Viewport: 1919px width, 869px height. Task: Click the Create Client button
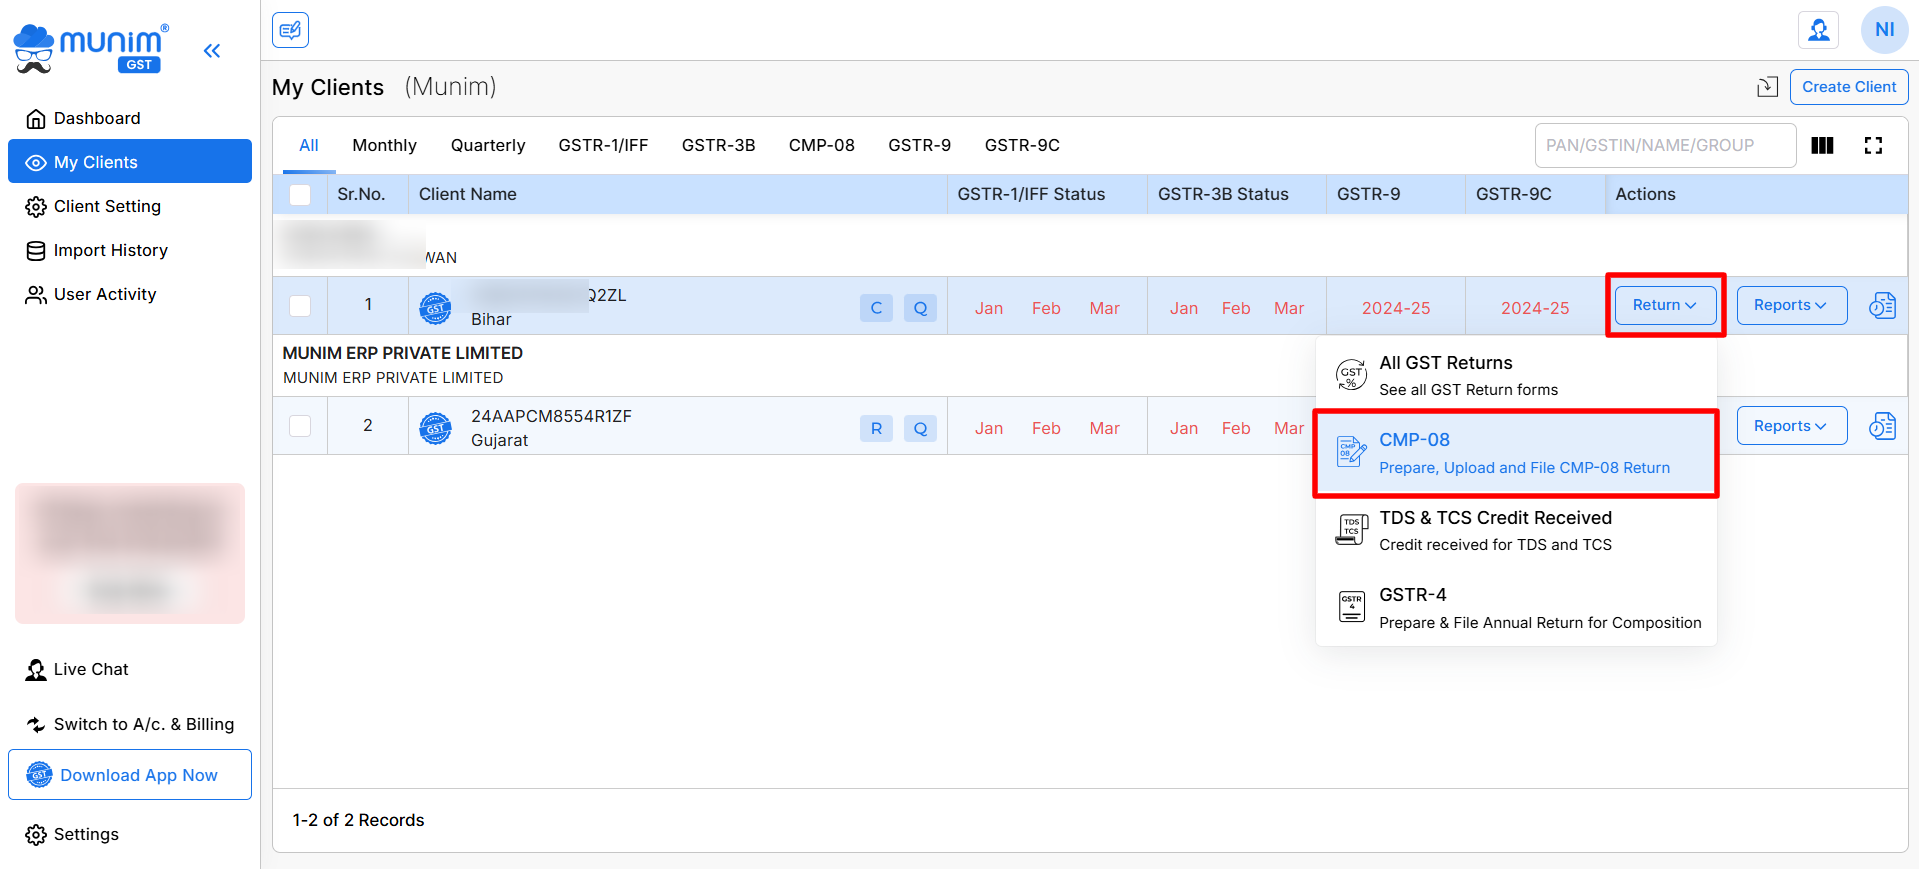point(1848,87)
